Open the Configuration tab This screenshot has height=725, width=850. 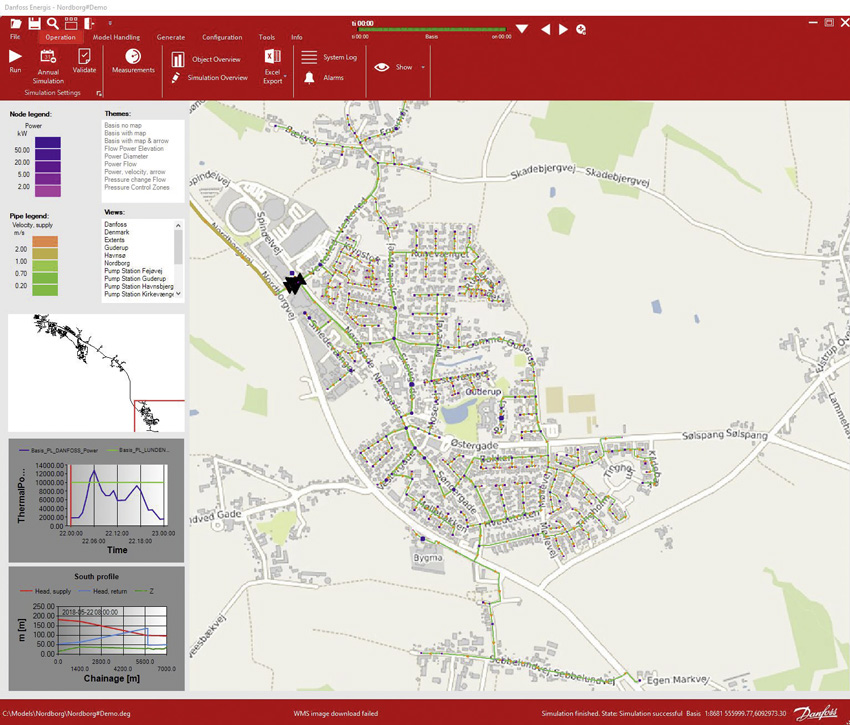point(222,37)
